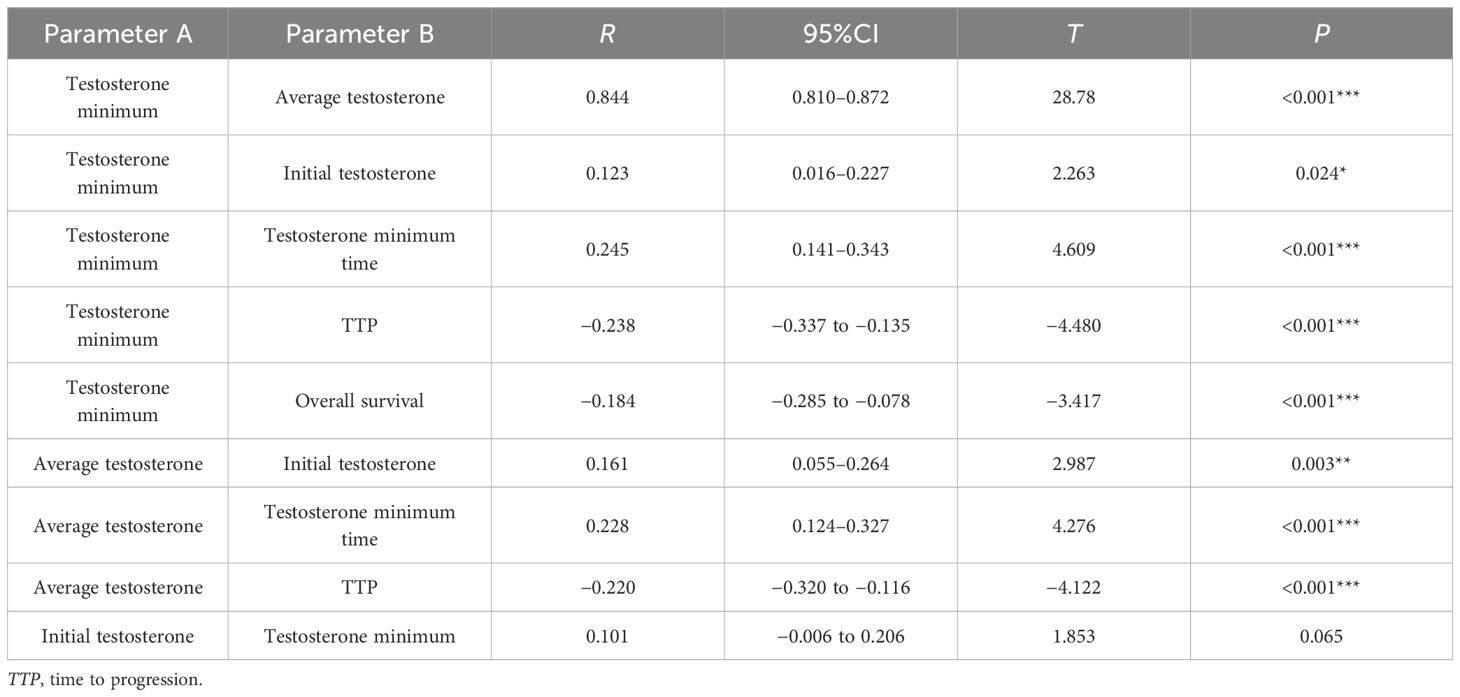Click the confidence interval 0.141–0.343
This screenshot has width=1460, height=697.
(841, 249)
